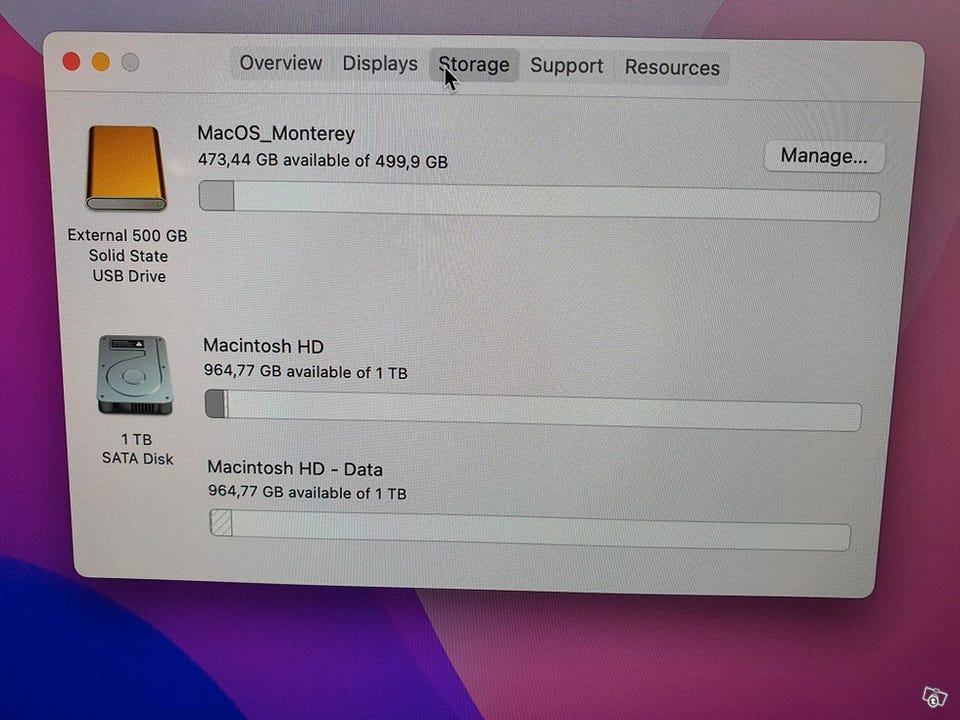Image resolution: width=960 pixels, height=720 pixels.
Task: Open the Displays tab
Action: tap(380, 64)
